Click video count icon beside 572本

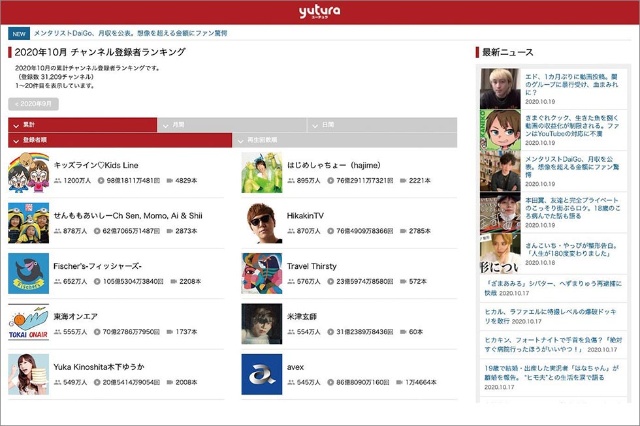[x=403, y=281]
